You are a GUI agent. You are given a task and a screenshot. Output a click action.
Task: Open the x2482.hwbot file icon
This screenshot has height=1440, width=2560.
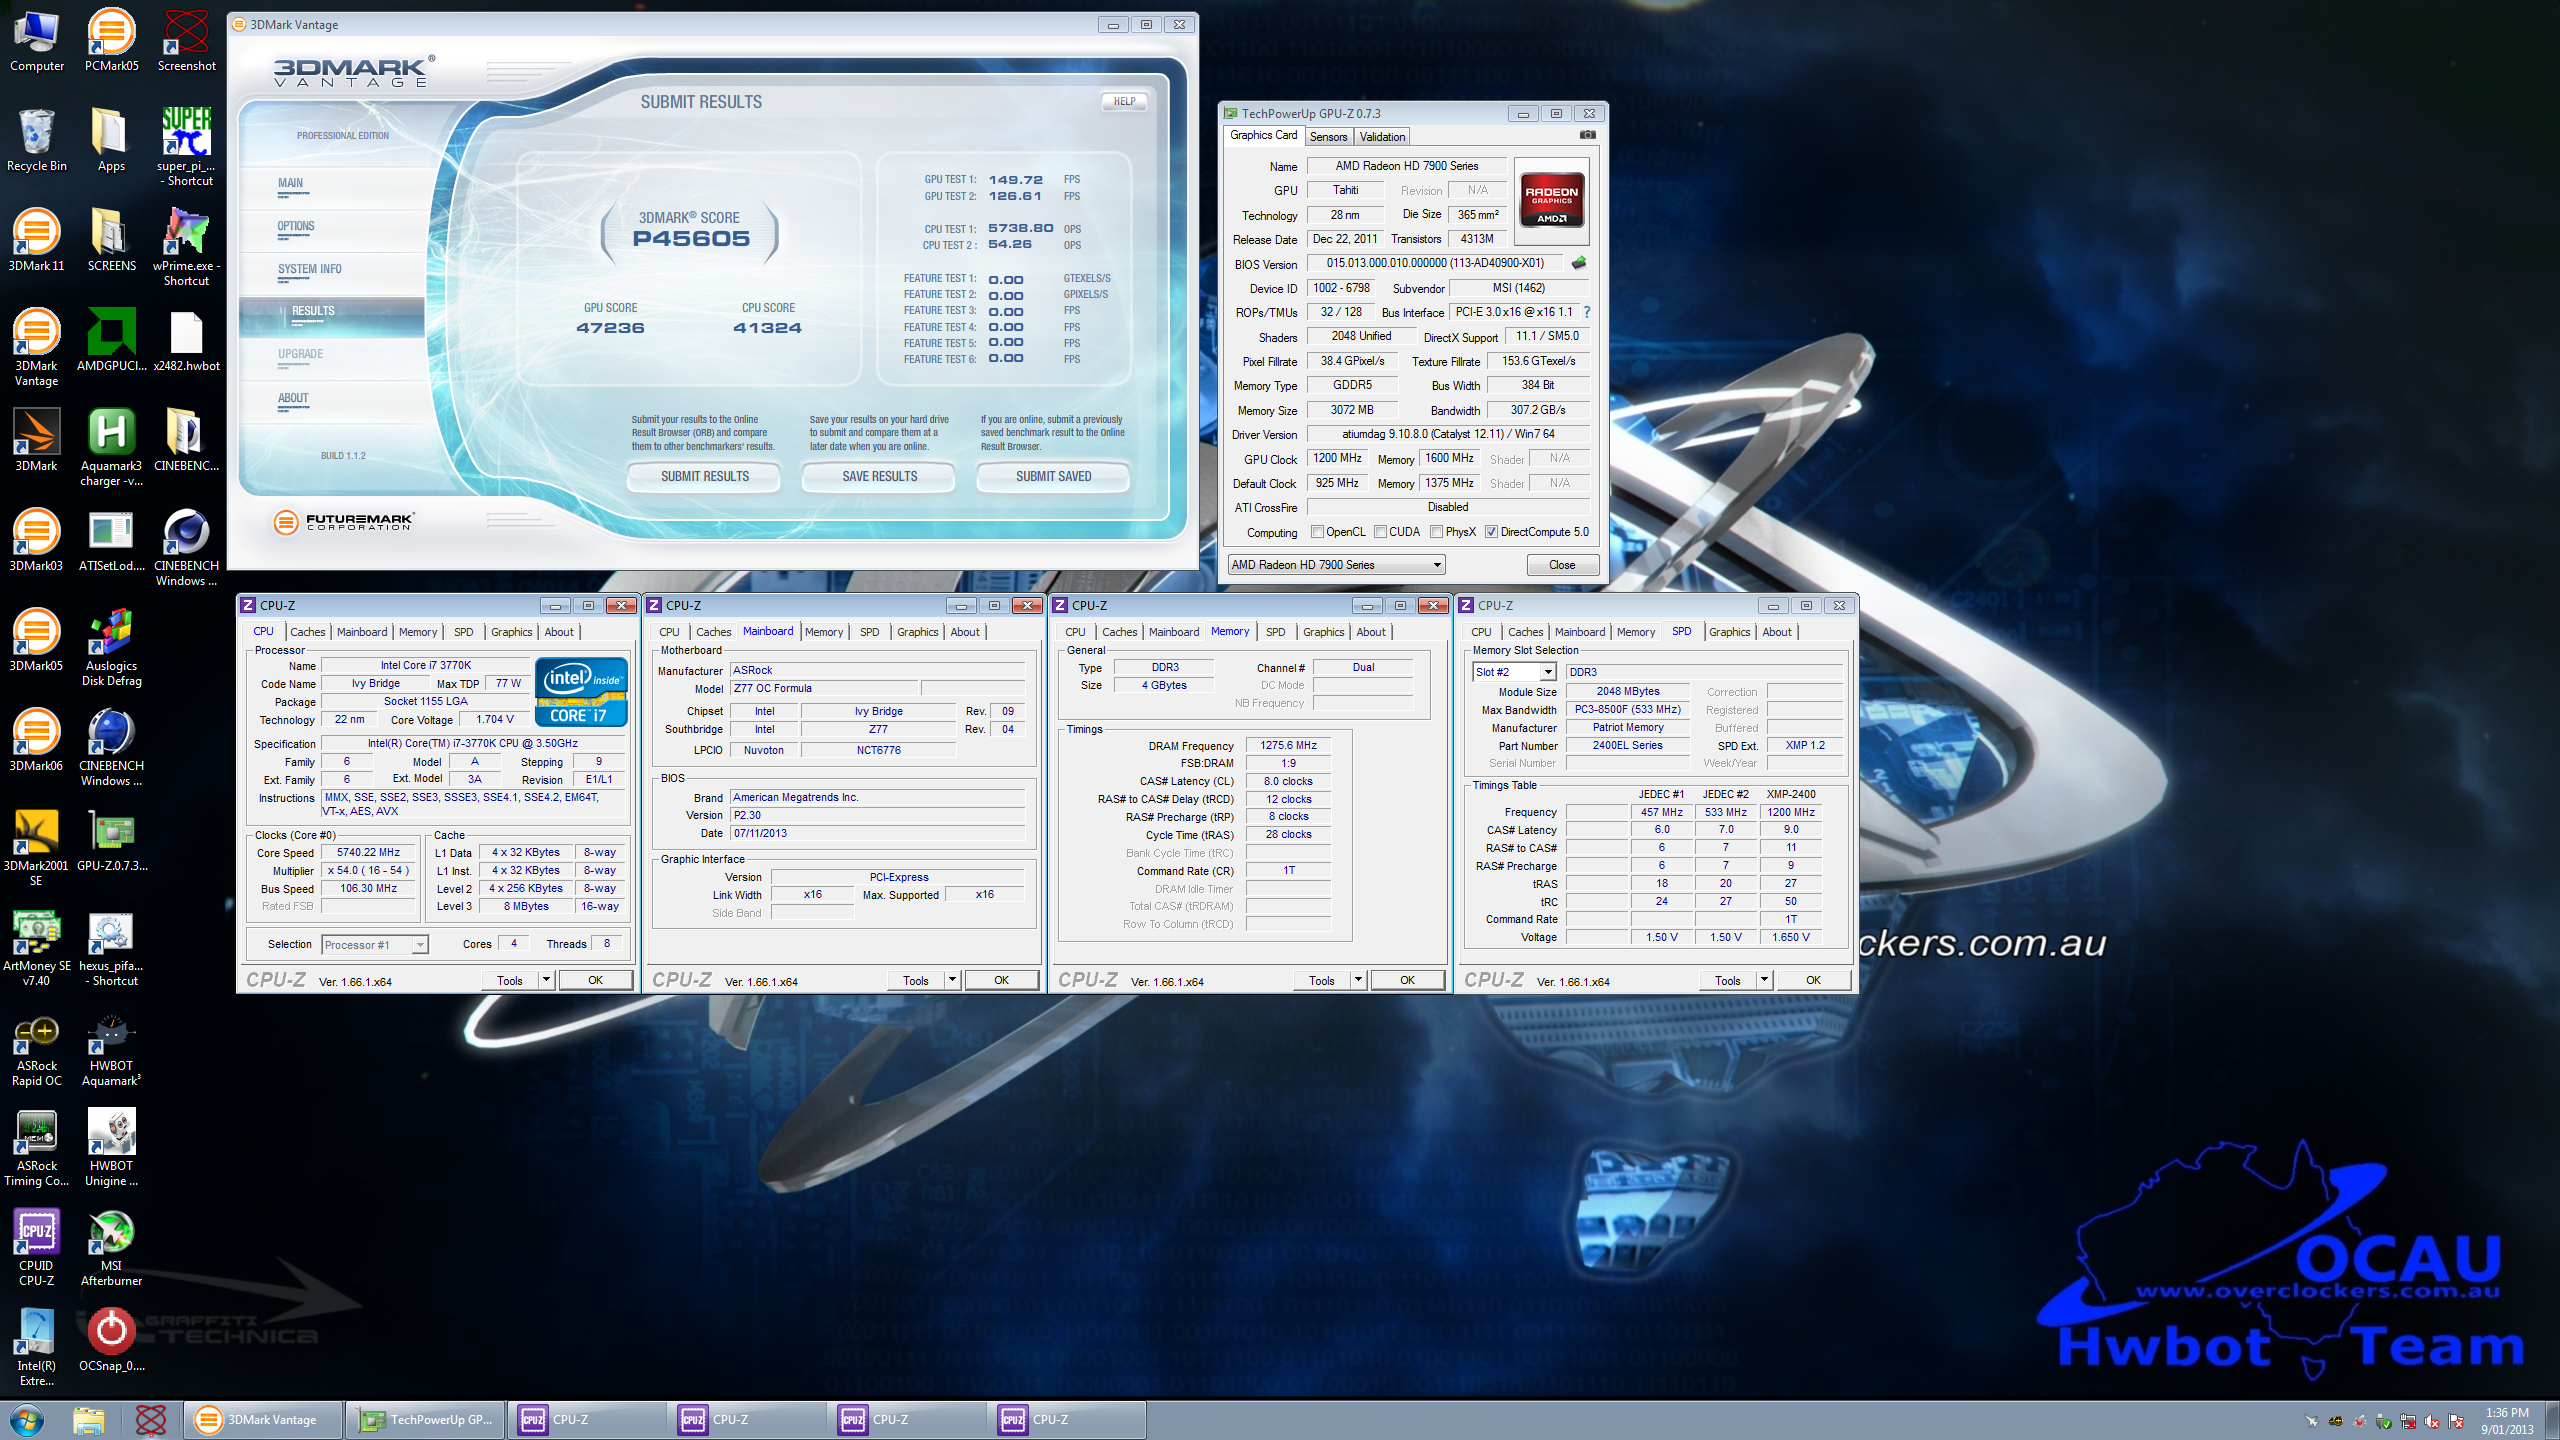tap(186, 340)
